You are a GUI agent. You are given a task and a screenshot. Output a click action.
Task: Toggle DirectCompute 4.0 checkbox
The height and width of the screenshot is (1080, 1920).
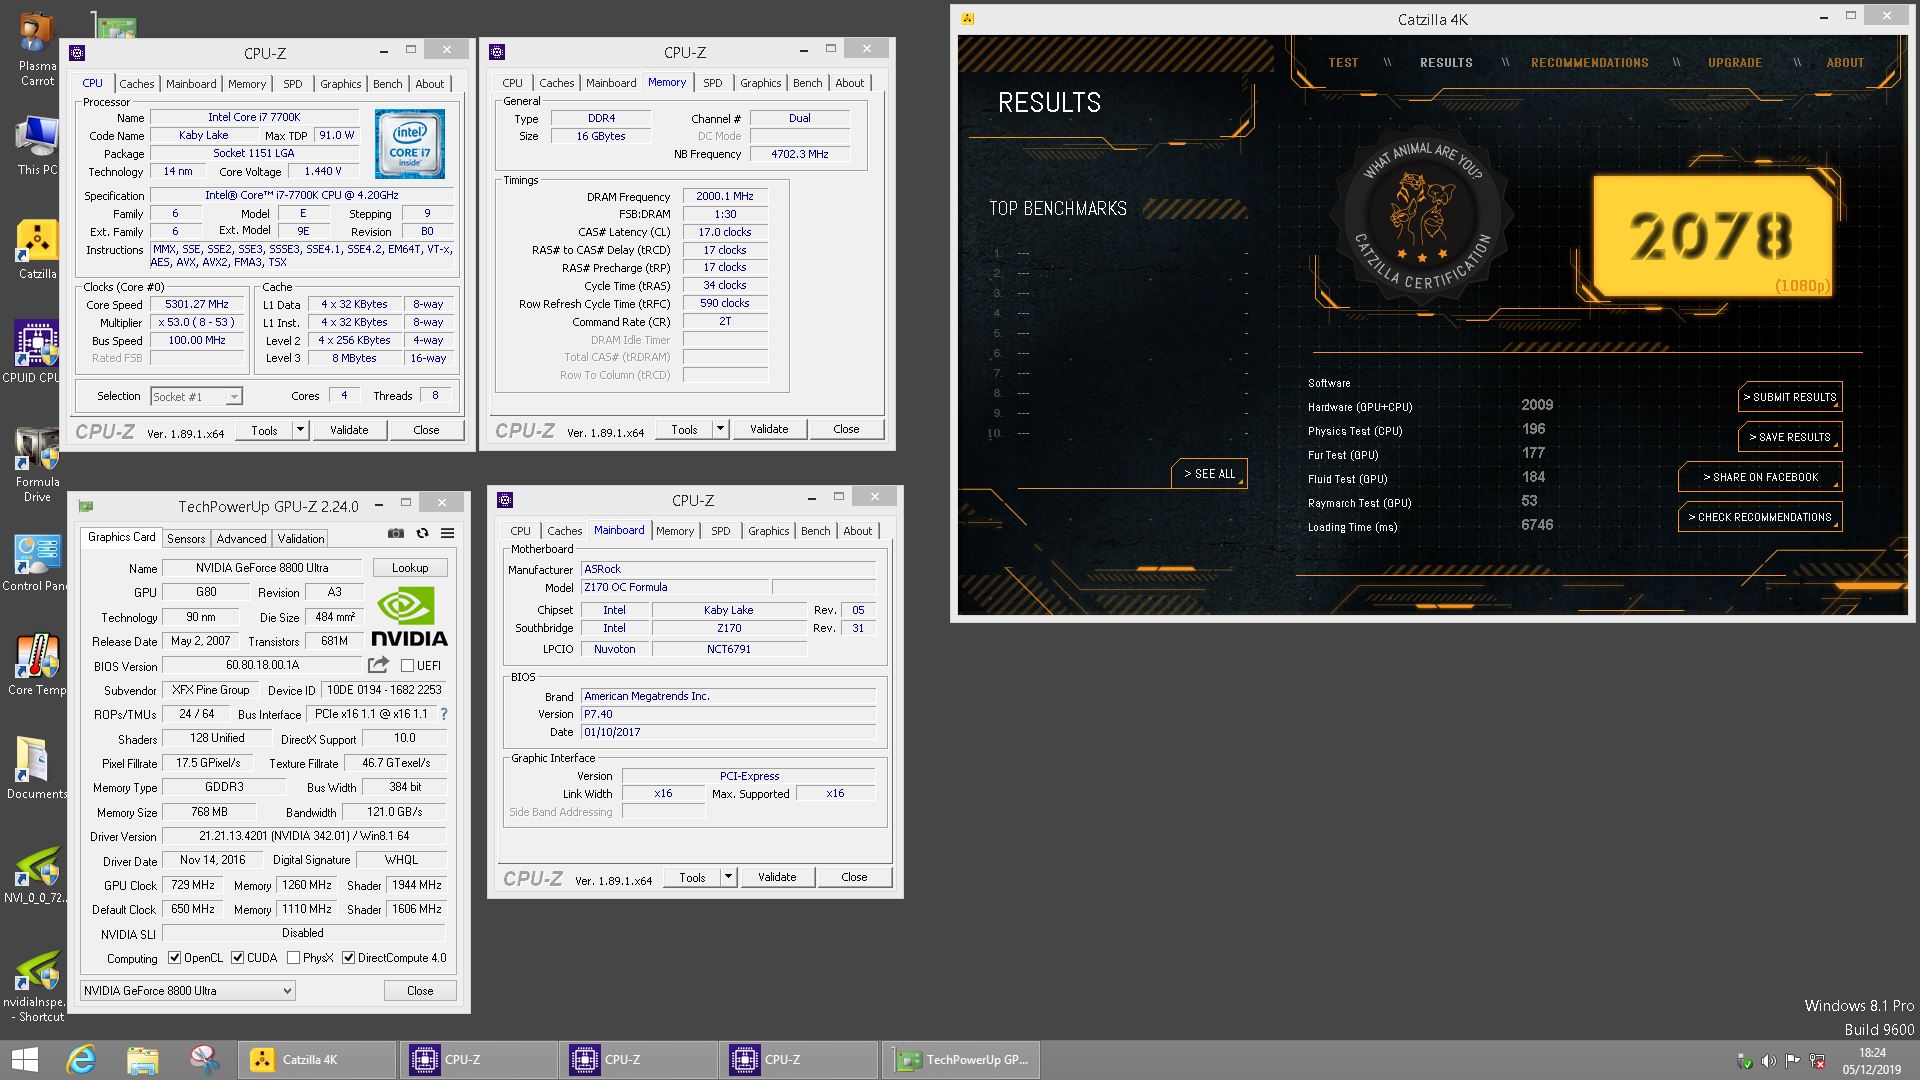pyautogui.click(x=348, y=958)
